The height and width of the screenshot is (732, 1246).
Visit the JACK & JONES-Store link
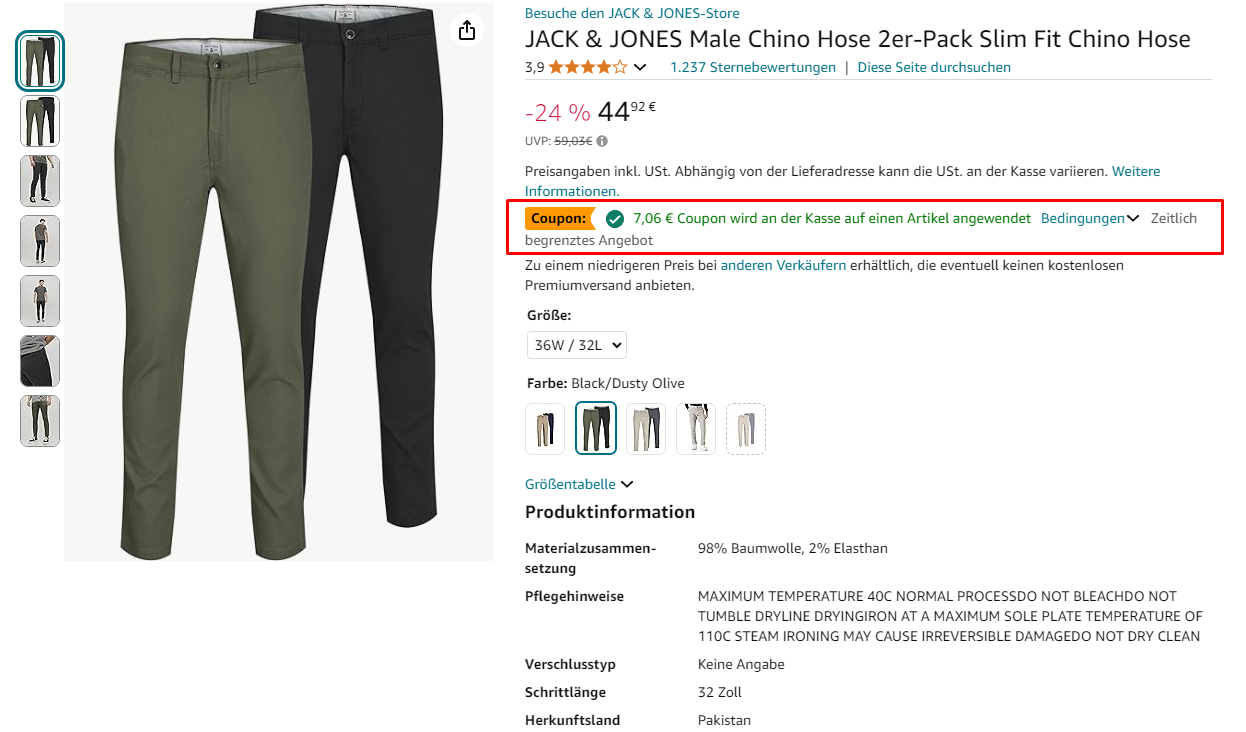coord(632,13)
